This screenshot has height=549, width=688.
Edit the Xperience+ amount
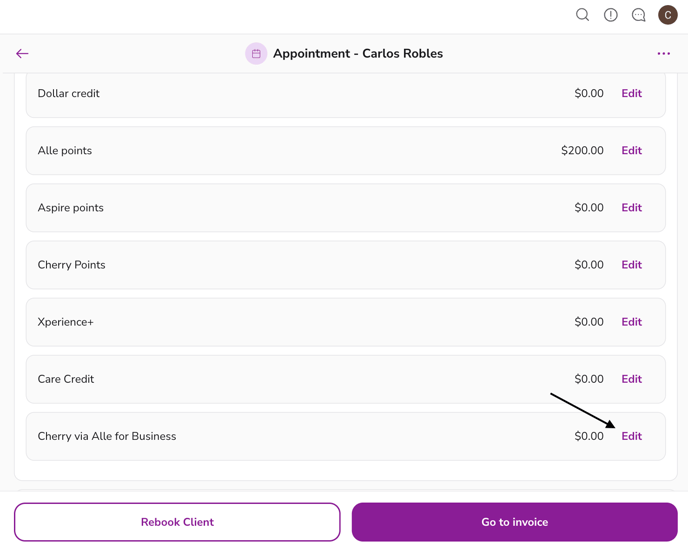pos(631,322)
